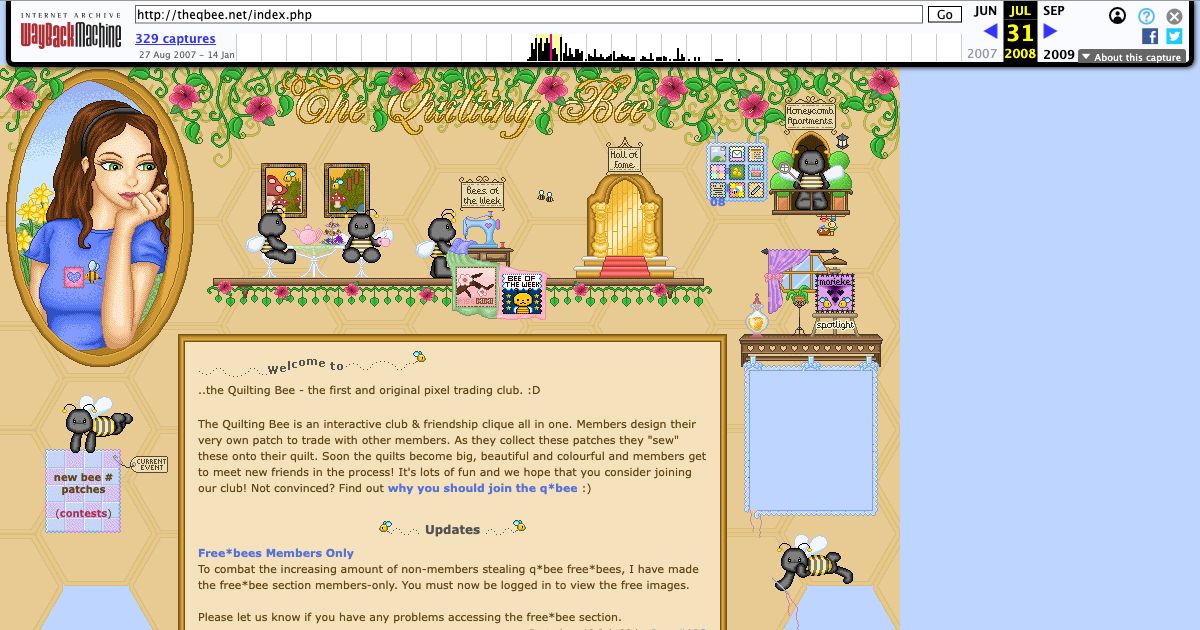Open the help question-mark icon
This screenshot has height=630, width=1200.
[x=1145, y=15]
